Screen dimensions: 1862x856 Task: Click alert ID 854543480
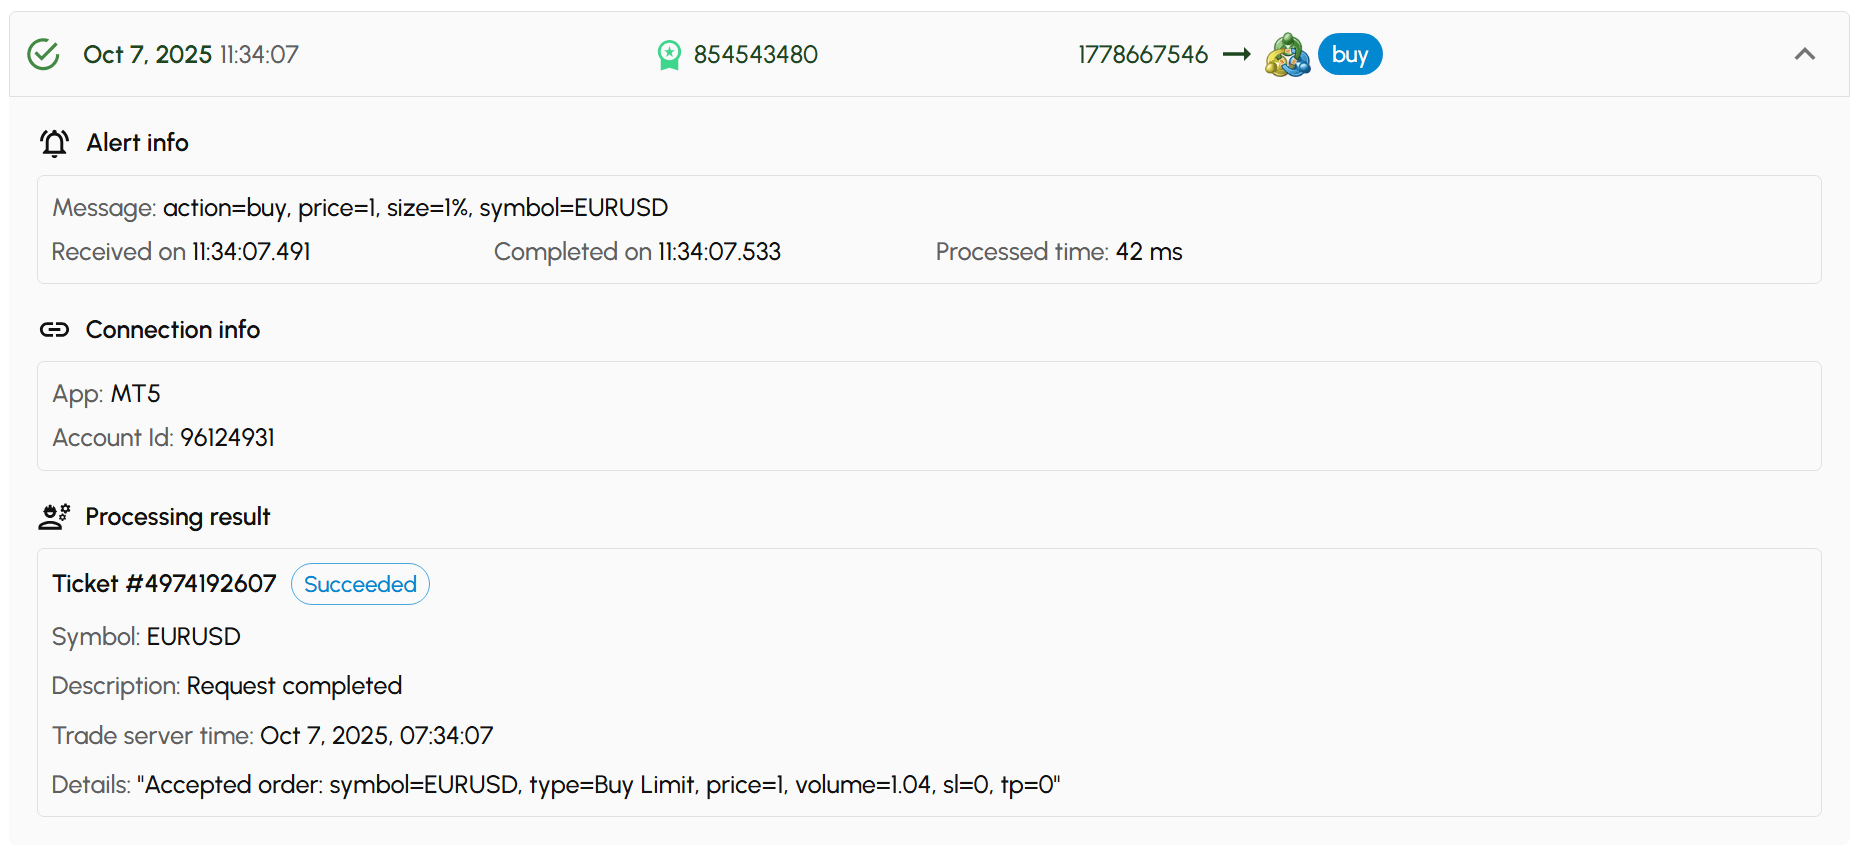[x=755, y=55]
